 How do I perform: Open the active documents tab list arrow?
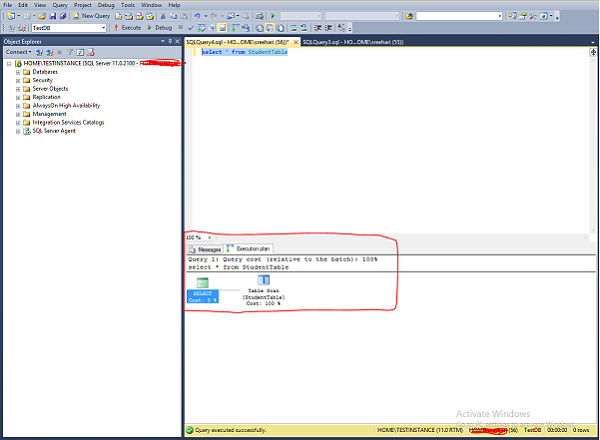click(593, 42)
